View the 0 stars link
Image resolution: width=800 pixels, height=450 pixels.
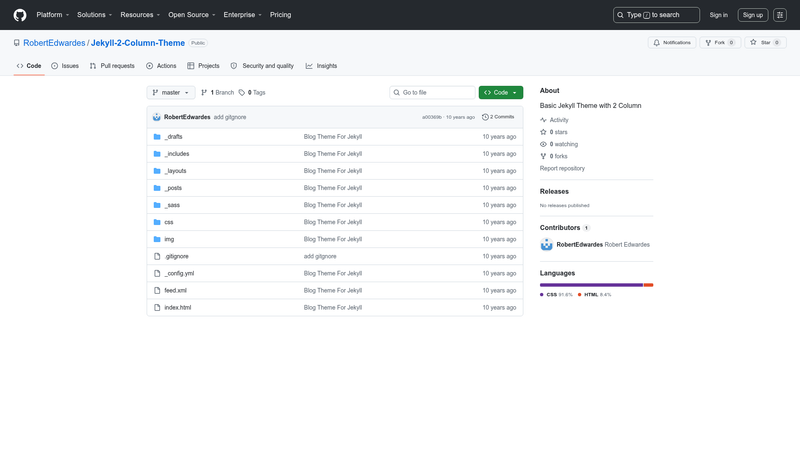click(x=554, y=132)
